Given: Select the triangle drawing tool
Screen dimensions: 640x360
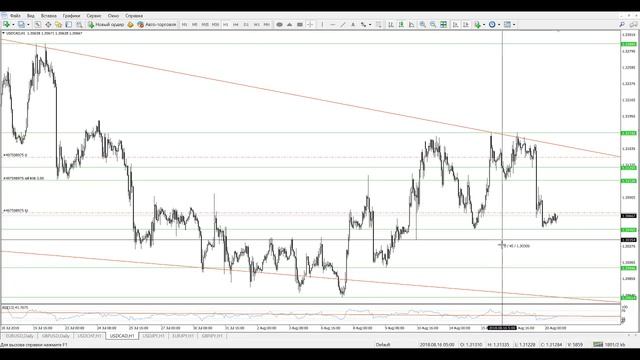Looking at the screenshot, I should (289, 24).
